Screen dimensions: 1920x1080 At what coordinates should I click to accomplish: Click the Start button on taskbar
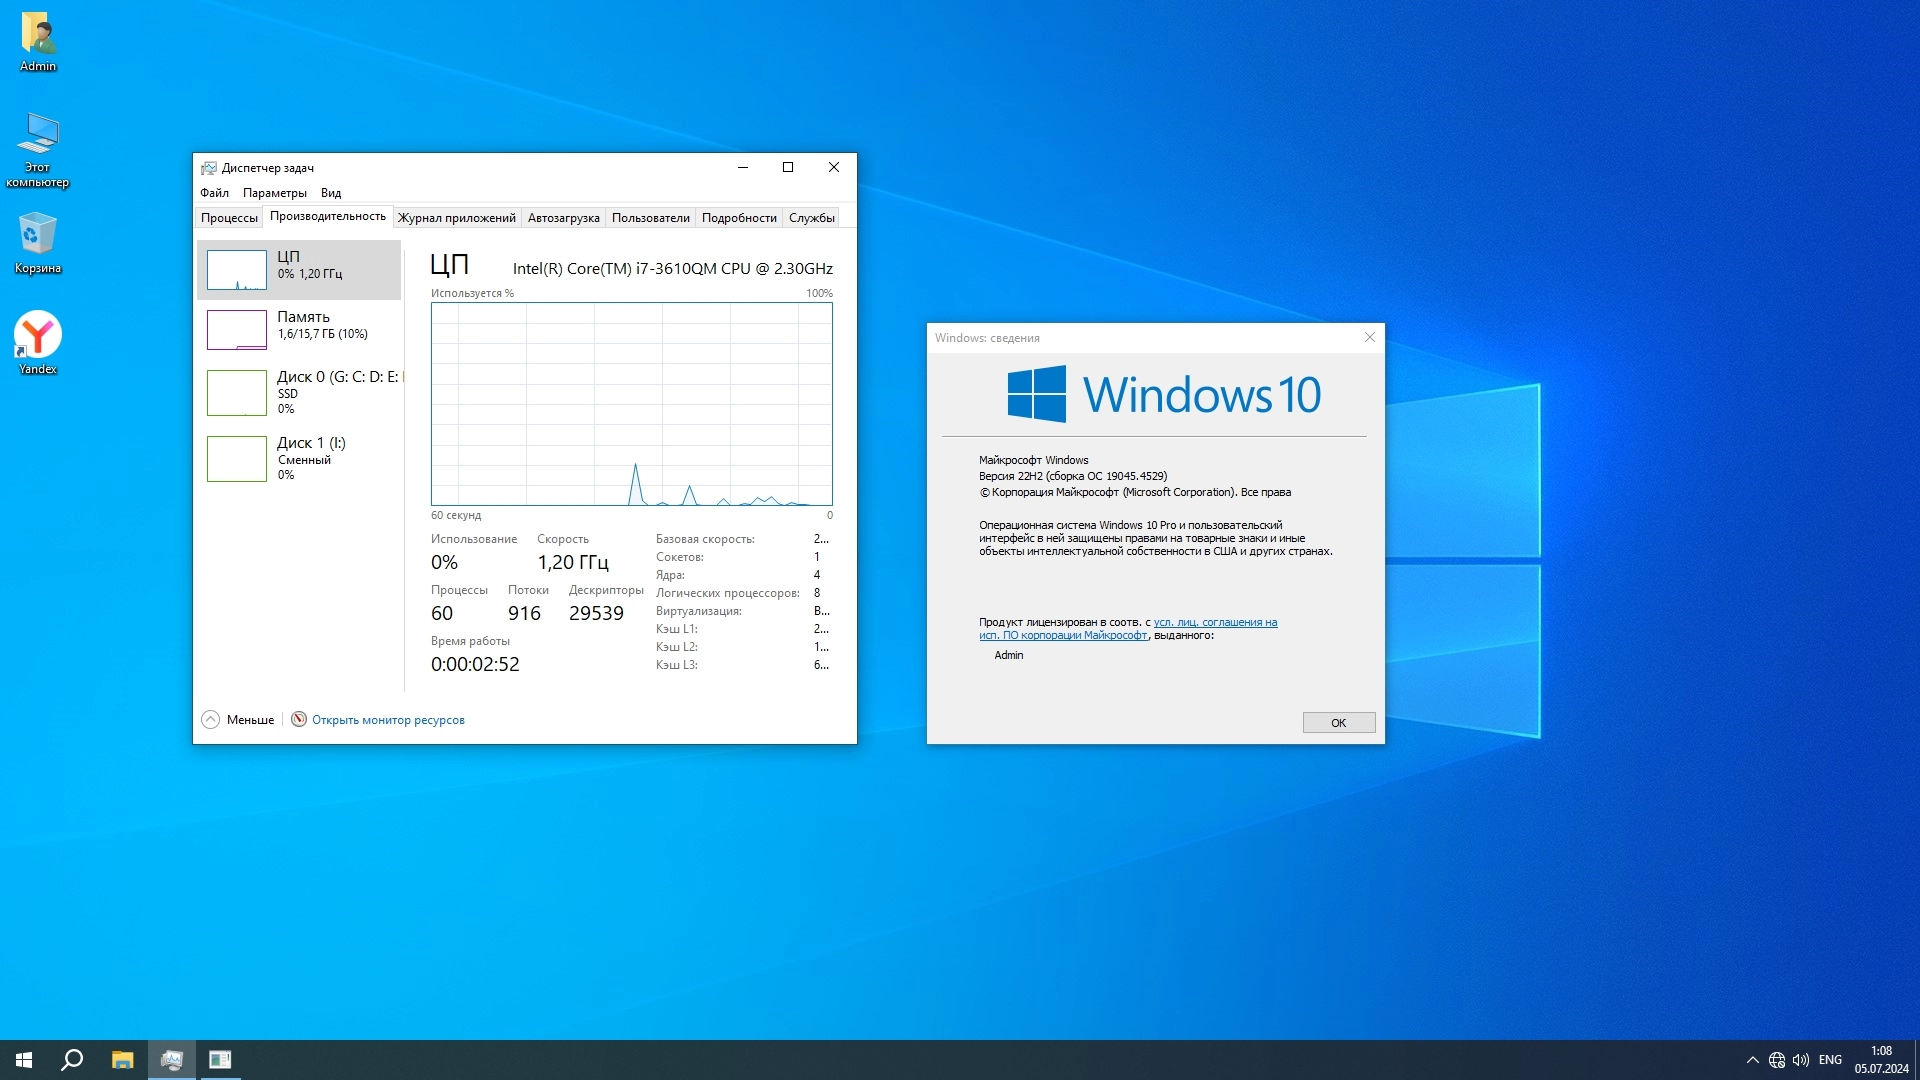click(x=24, y=1060)
